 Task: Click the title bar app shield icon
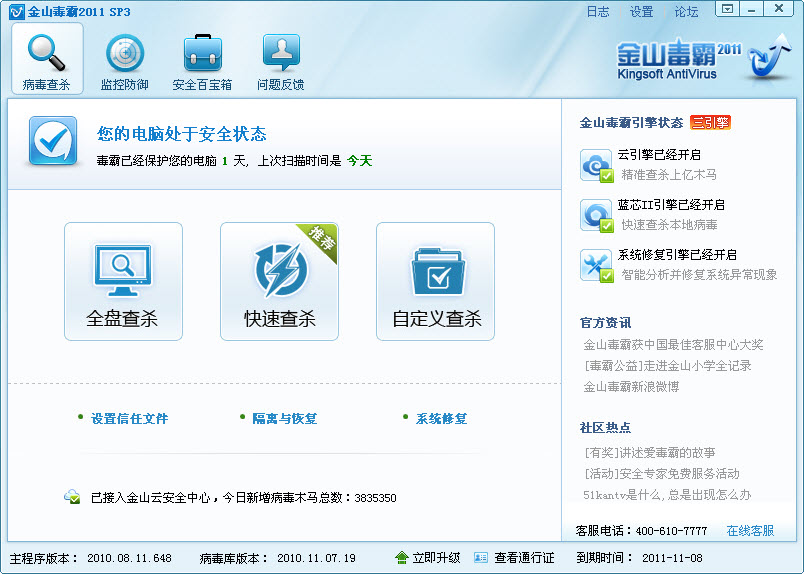(x=16, y=12)
